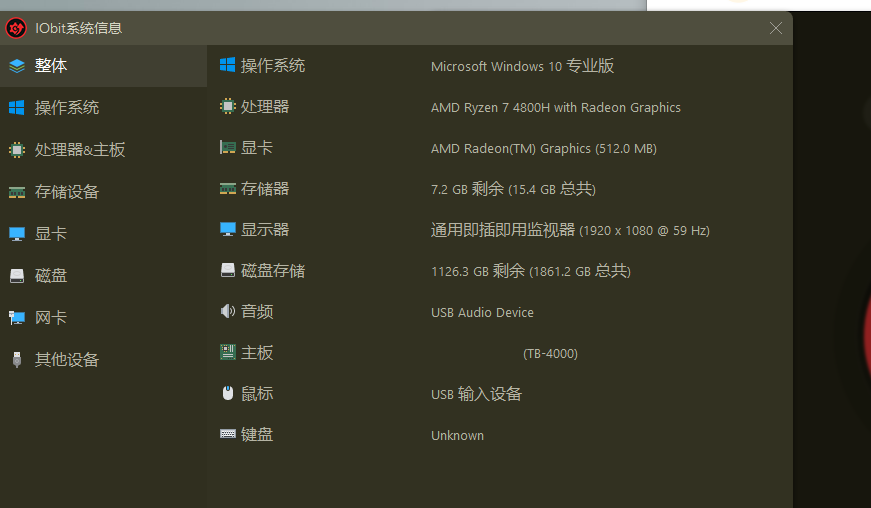Click the 显示器 row label
This screenshot has width=871, height=508.
(x=265, y=230)
